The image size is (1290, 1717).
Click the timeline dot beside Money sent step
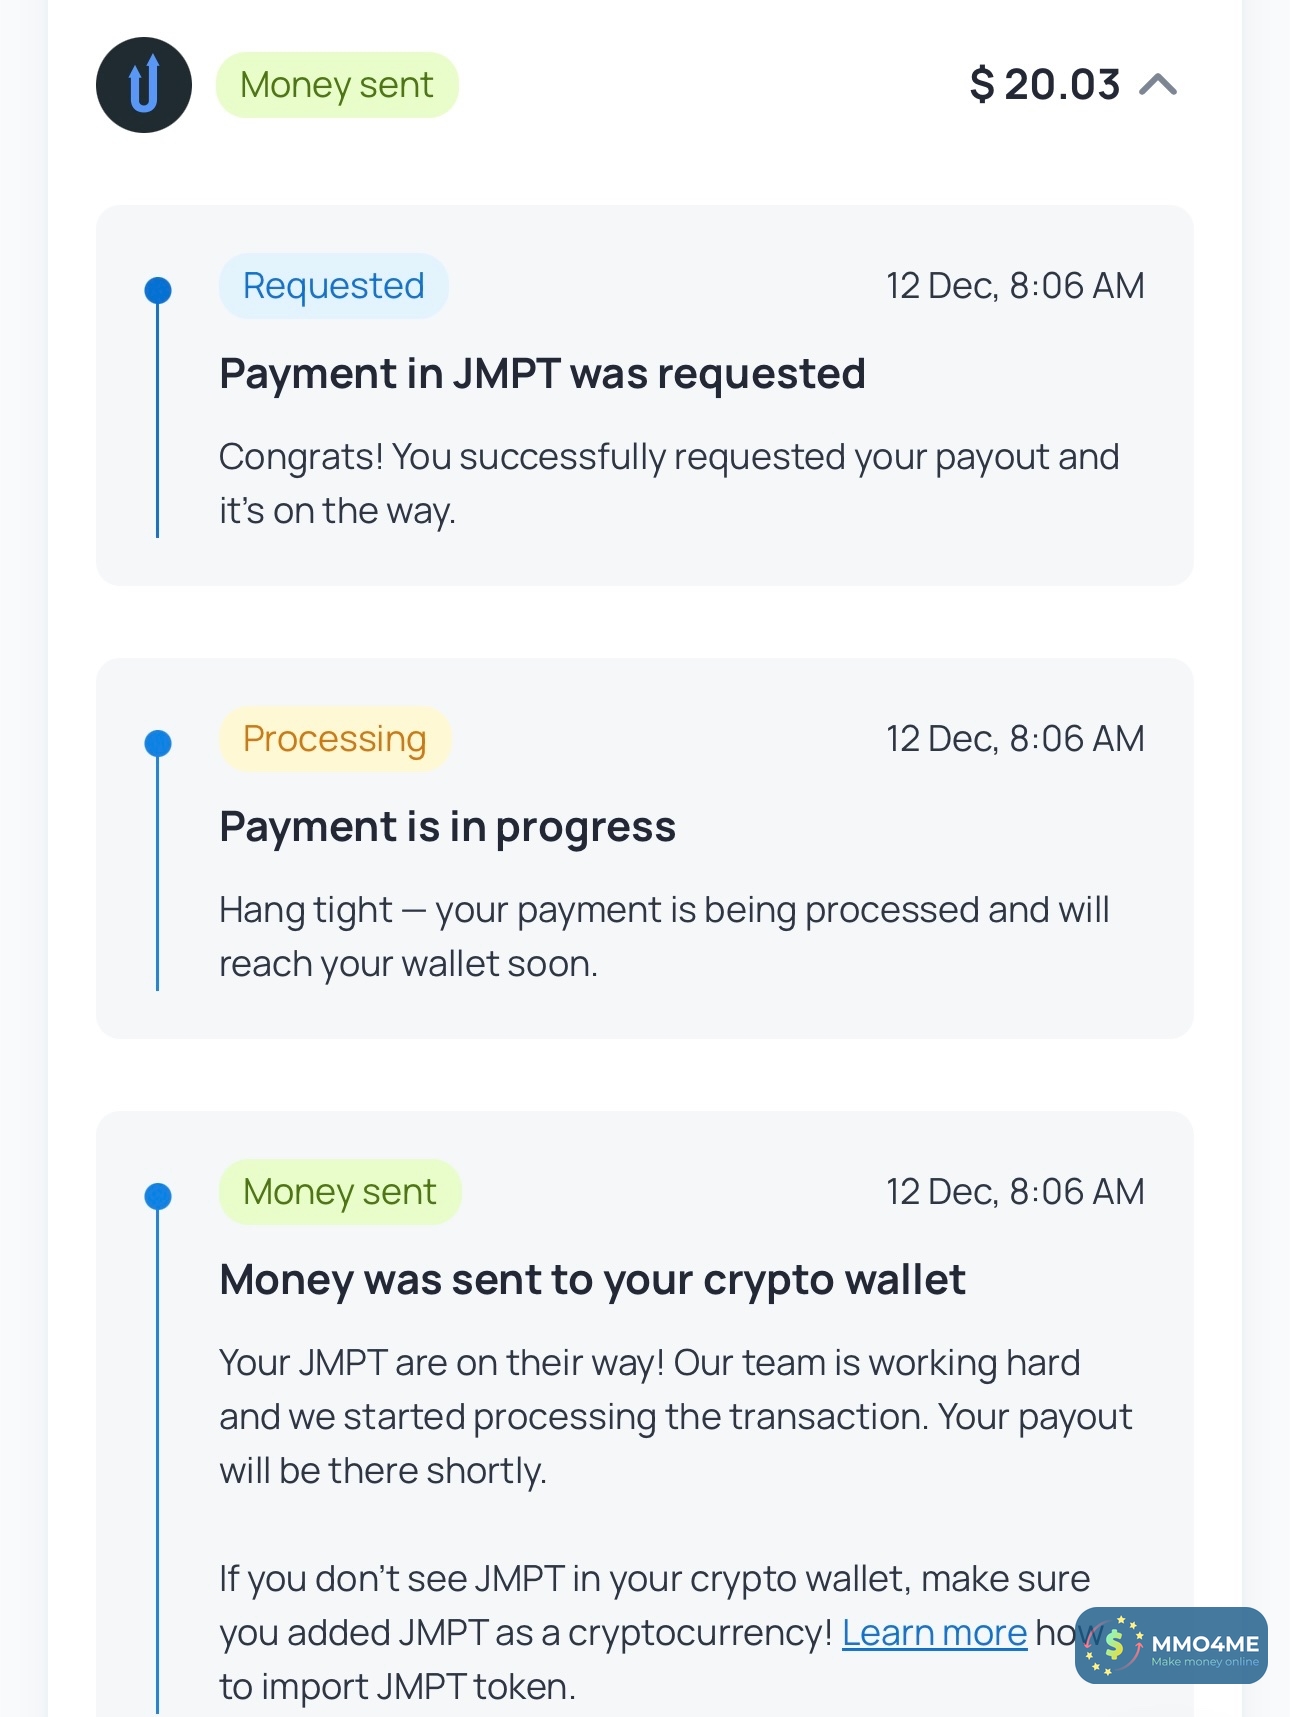click(x=158, y=1196)
